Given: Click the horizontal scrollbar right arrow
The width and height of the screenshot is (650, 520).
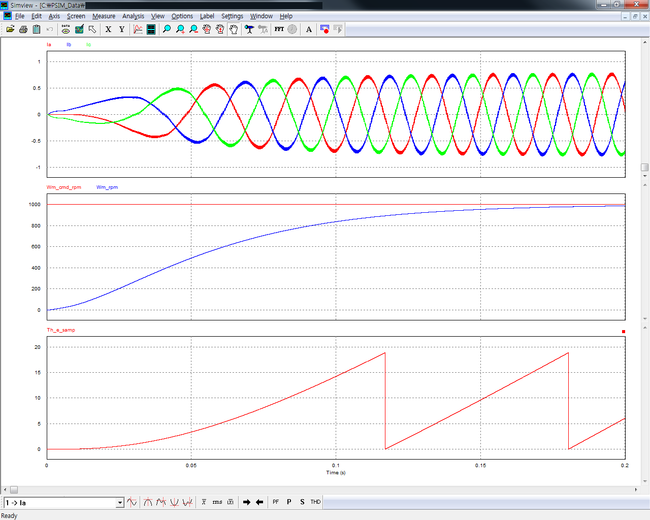Looking at the screenshot, I should click(636, 490).
